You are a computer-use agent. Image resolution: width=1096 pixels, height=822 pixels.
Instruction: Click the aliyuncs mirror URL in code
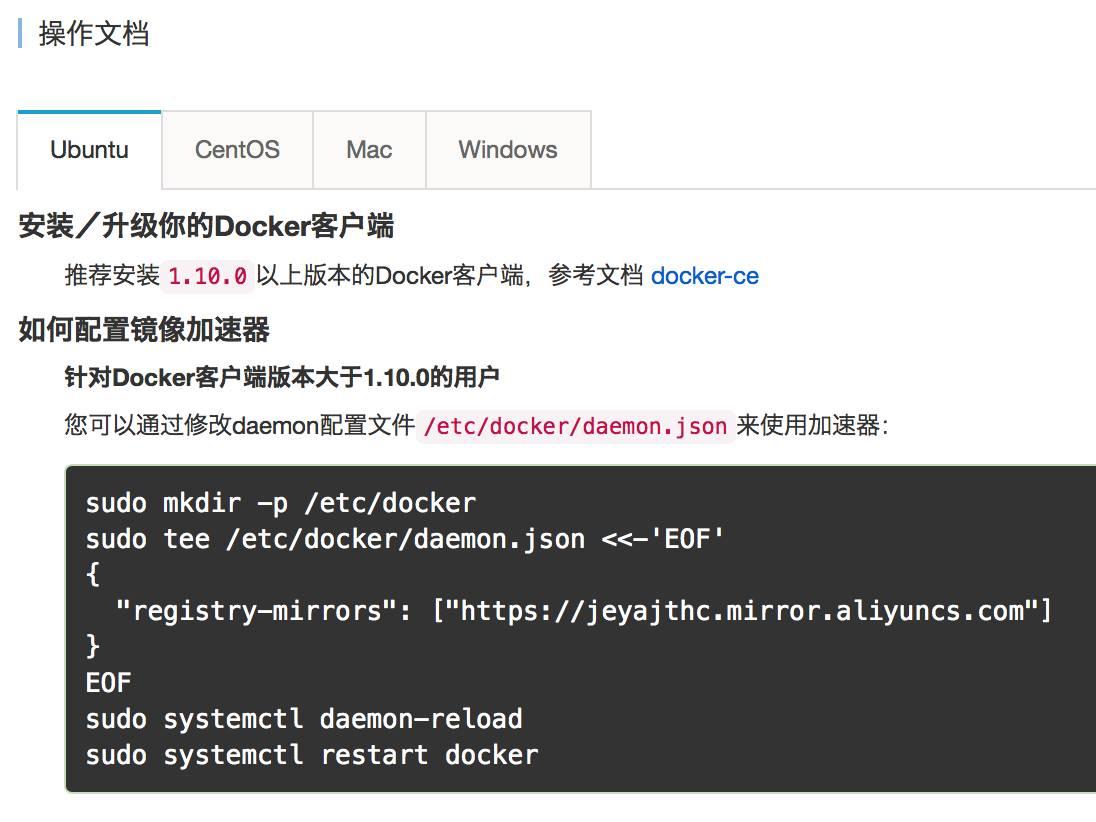click(742, 610)
